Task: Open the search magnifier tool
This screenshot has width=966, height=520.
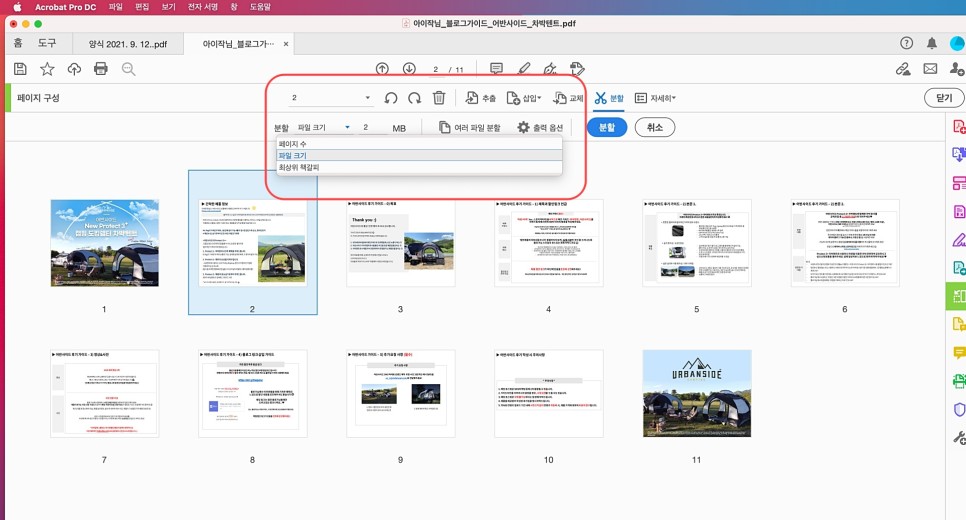Action: pos(128,69)
